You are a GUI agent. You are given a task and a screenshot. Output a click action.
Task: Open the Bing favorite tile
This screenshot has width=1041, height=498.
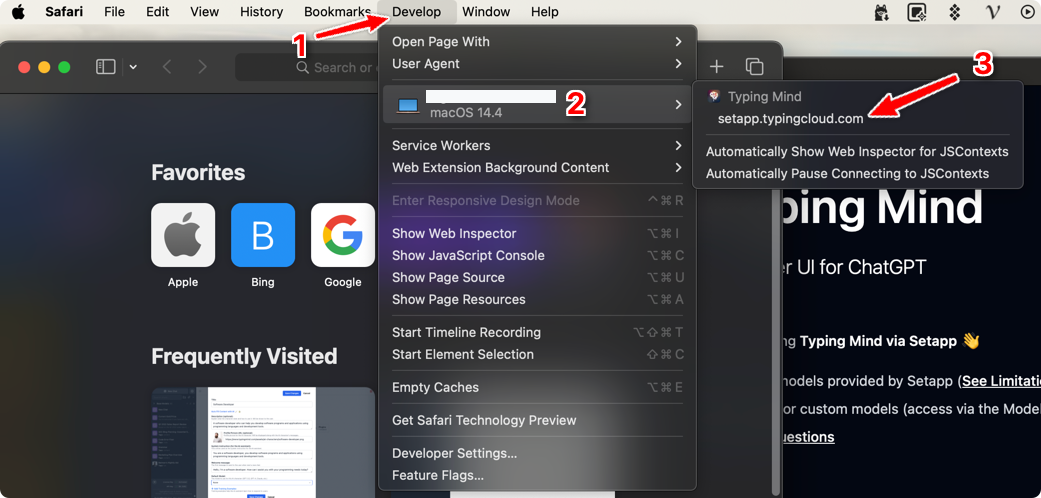[x=263, y=234]
